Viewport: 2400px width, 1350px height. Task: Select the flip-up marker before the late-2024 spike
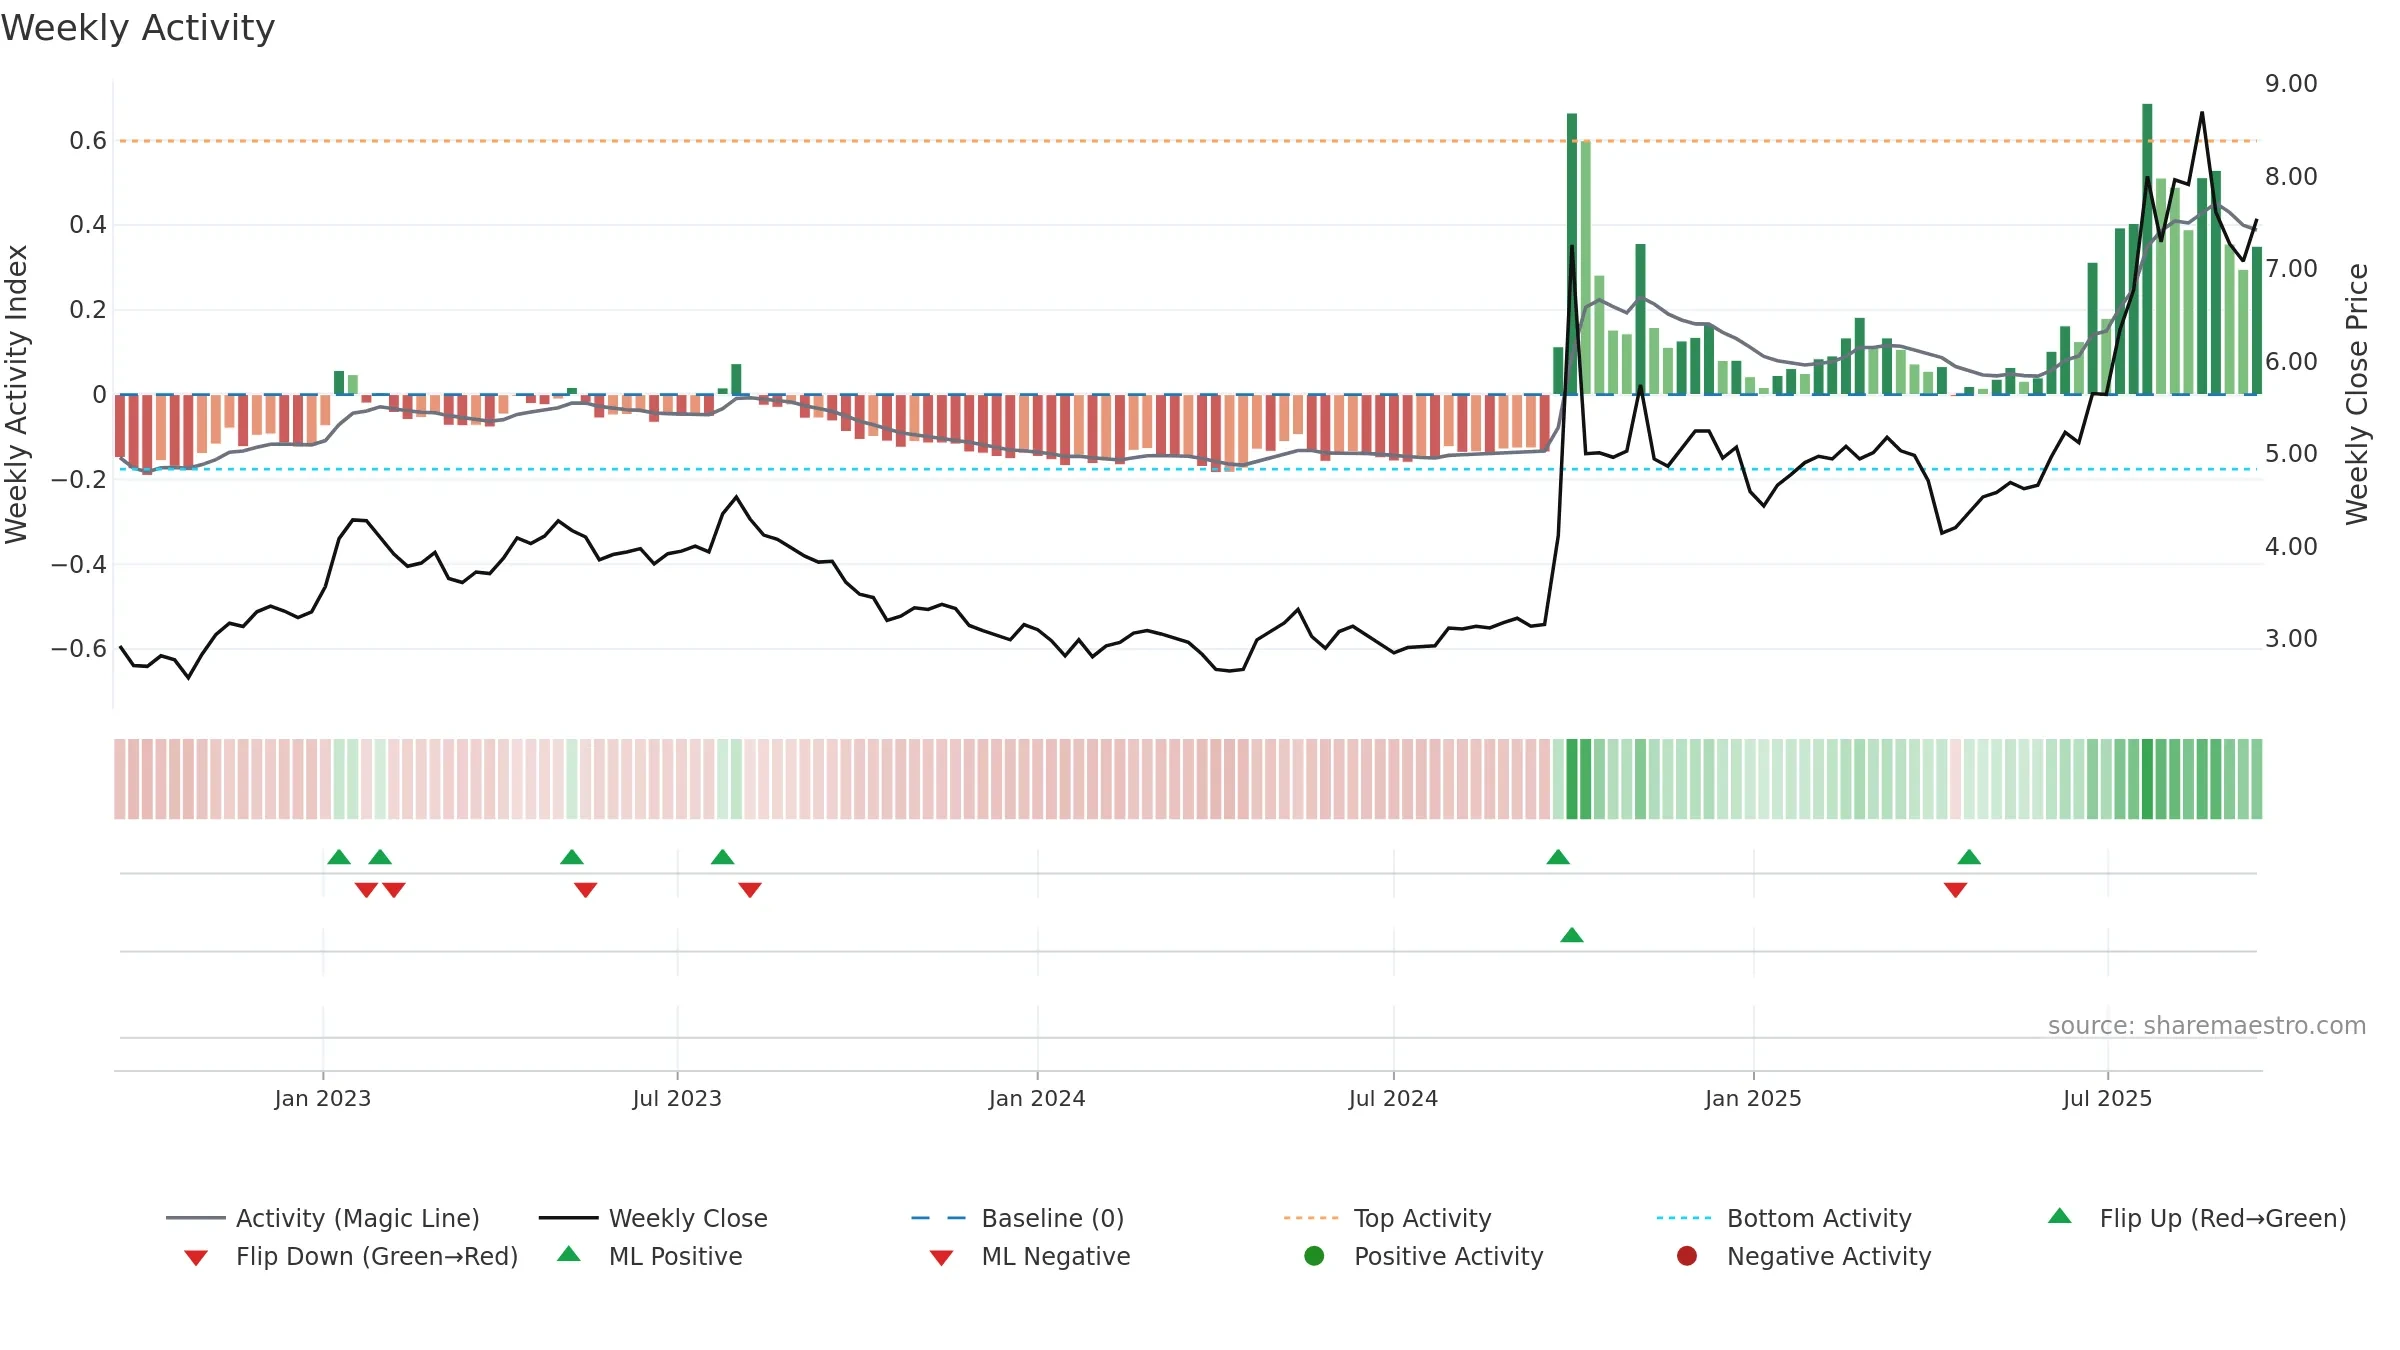[1558, 857]
